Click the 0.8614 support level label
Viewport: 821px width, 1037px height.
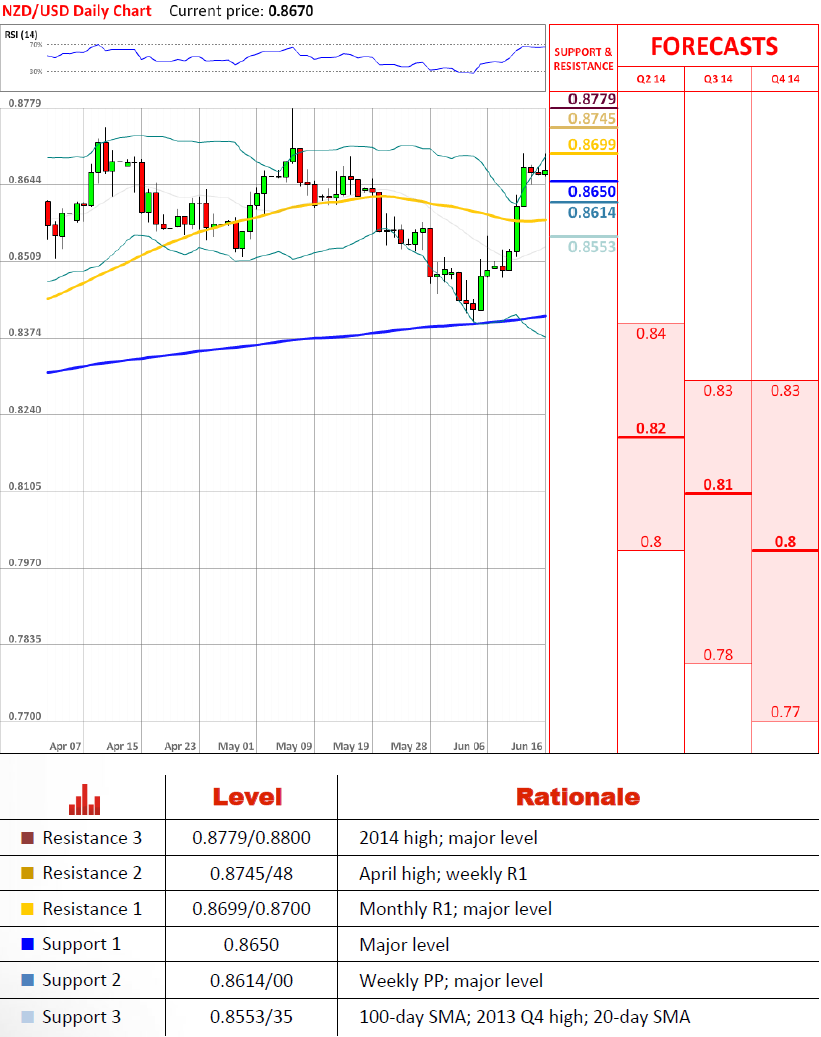pos(591,212)
